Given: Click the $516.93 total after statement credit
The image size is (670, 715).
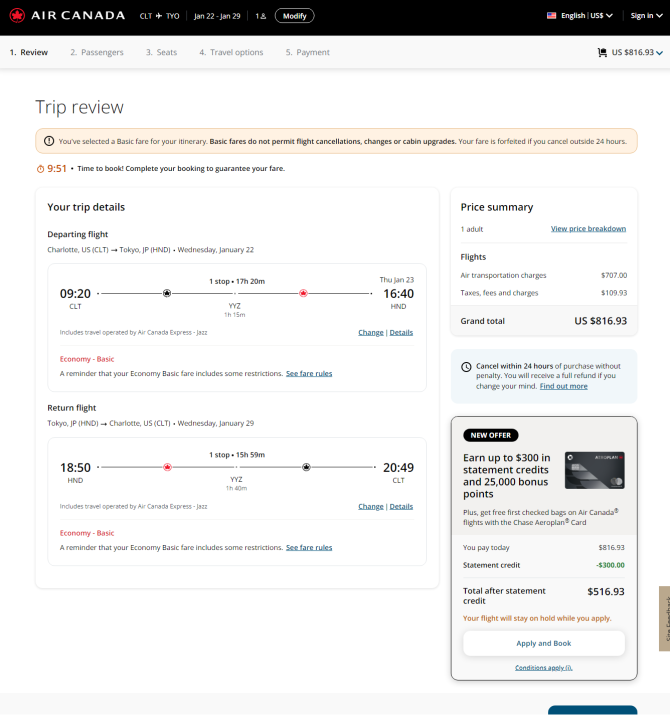Looking at the screenshot, I should point(606,592).
